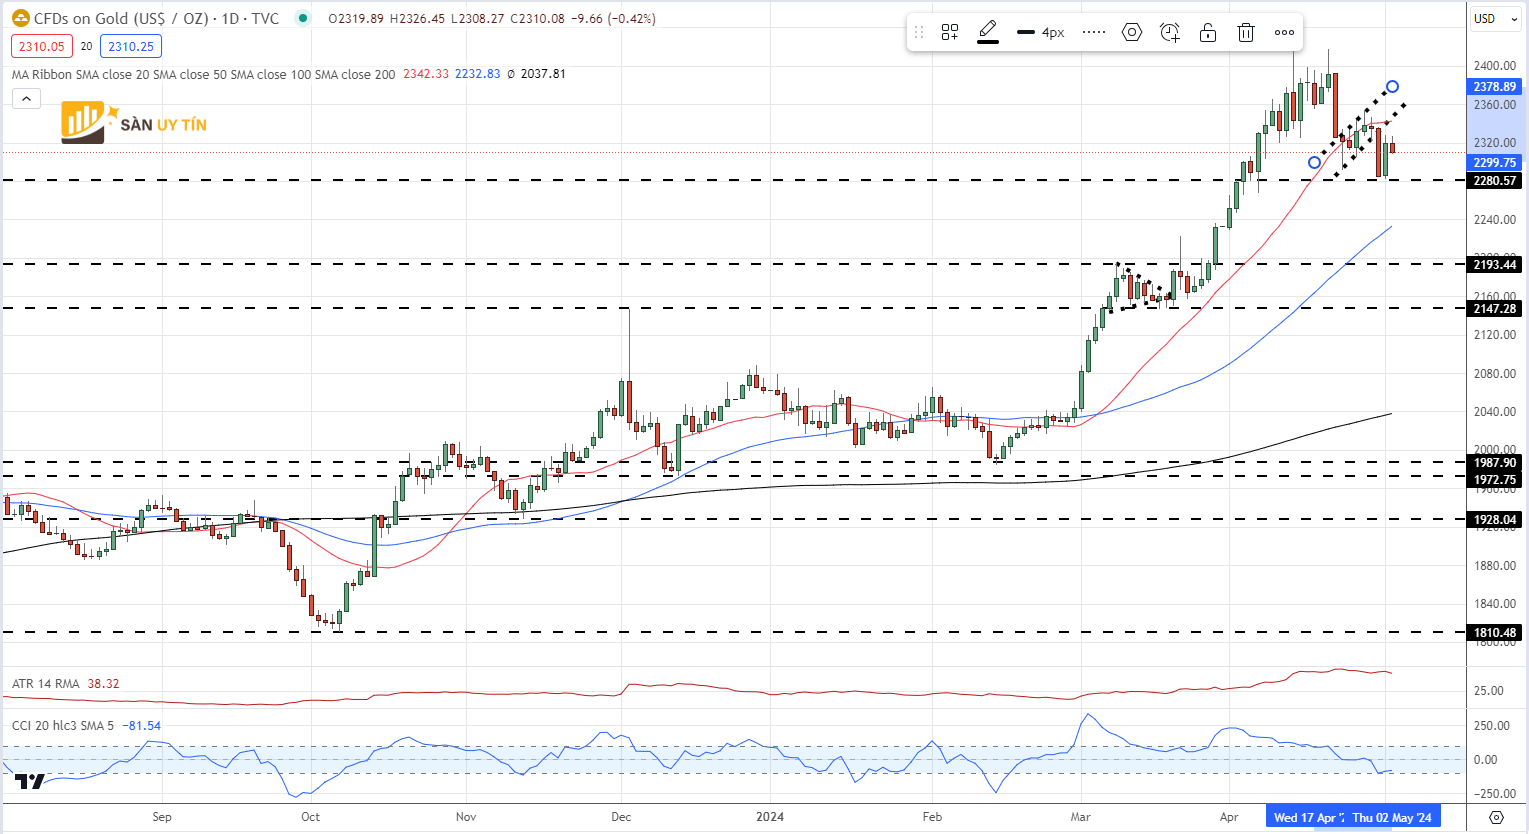This screenshot has height=834, width=1529.
Task: Click the 2024 label on time axis
Action: click(770, 817)
